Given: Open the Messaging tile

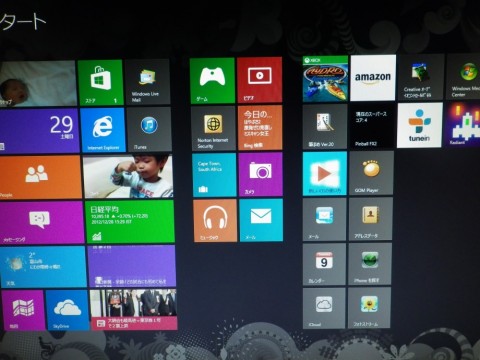Looking at the screenshot, I should [x=42, y=223].
